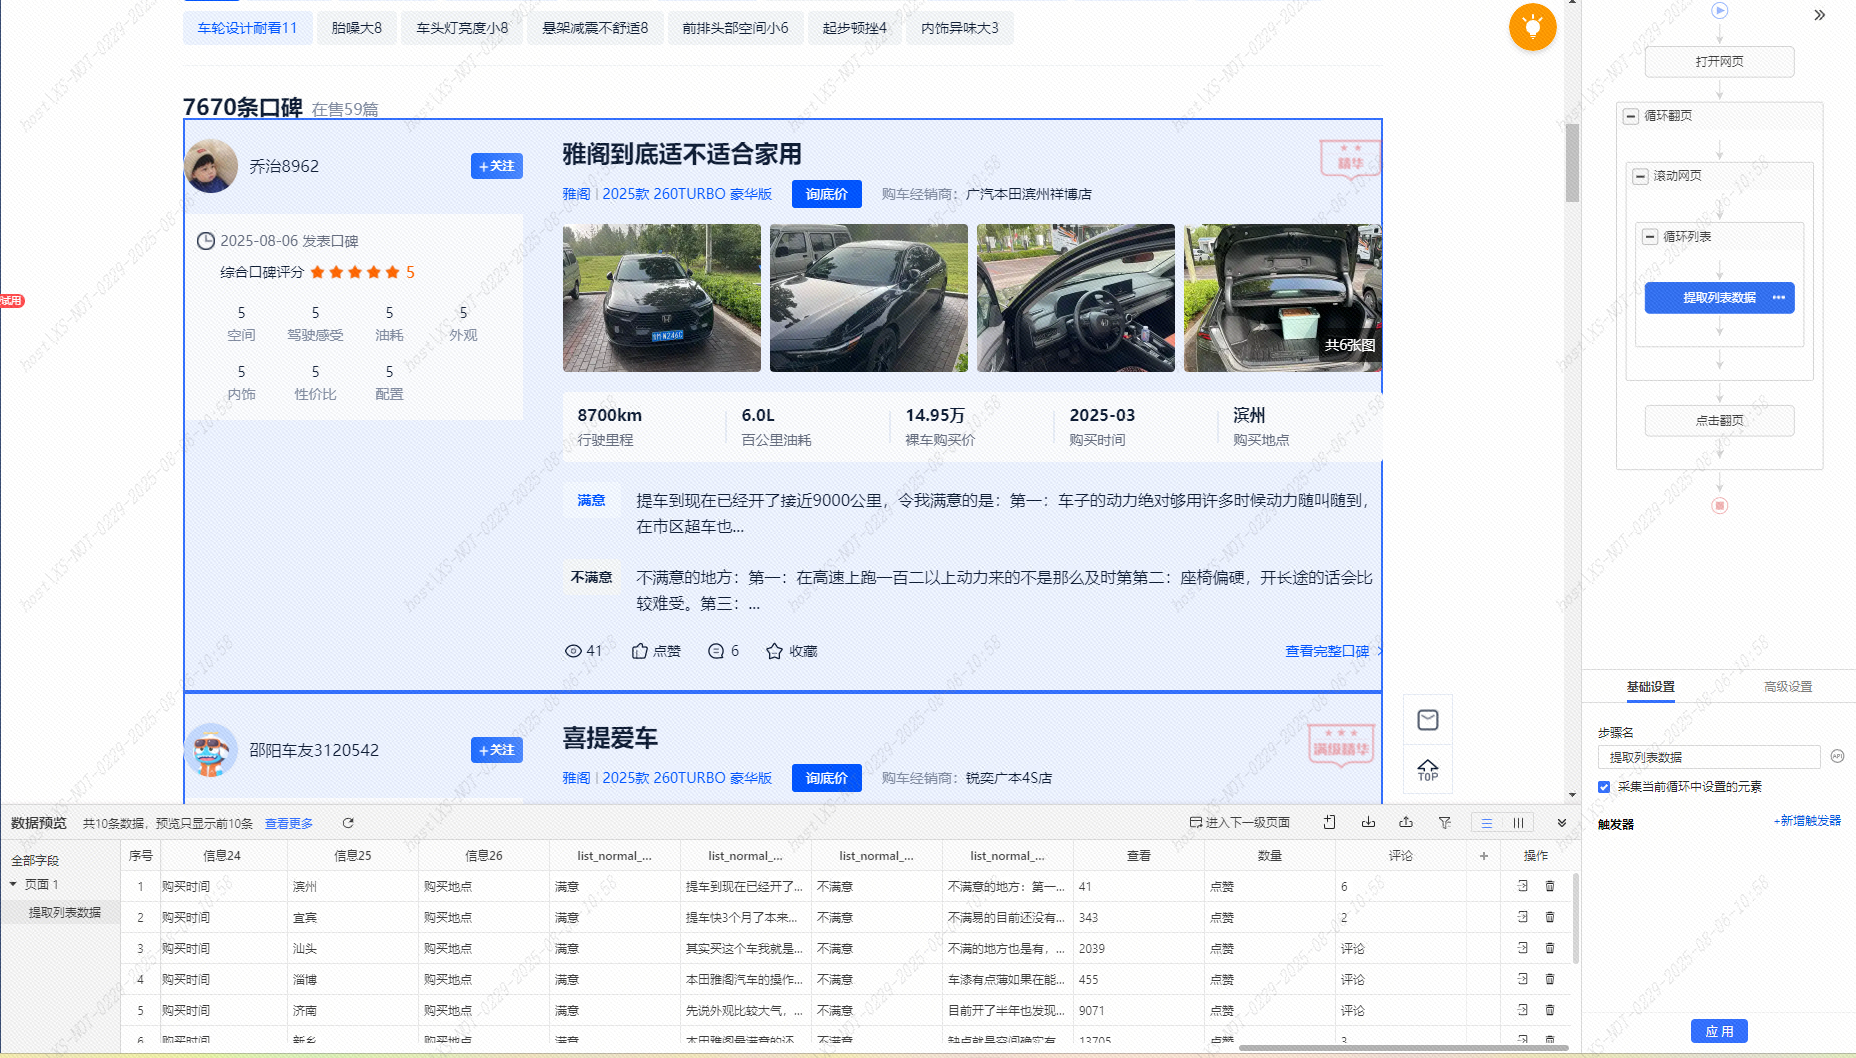
Task: Click the 信息24 column header
Action: point(222,855)
